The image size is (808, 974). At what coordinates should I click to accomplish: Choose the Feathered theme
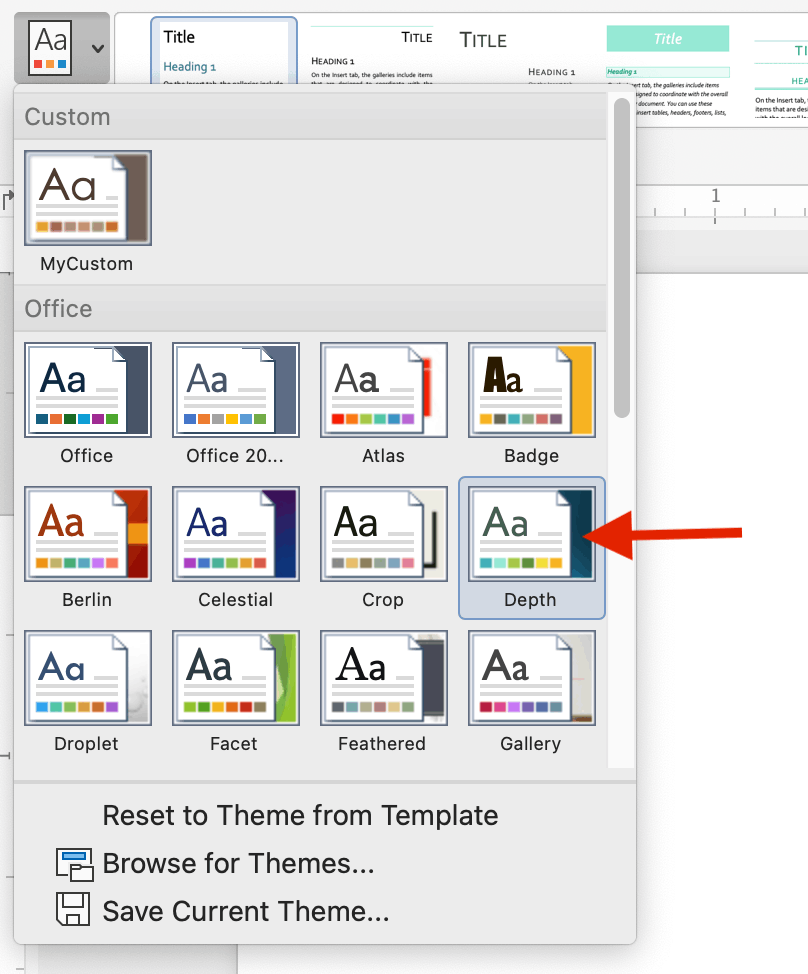coord(383,678)
